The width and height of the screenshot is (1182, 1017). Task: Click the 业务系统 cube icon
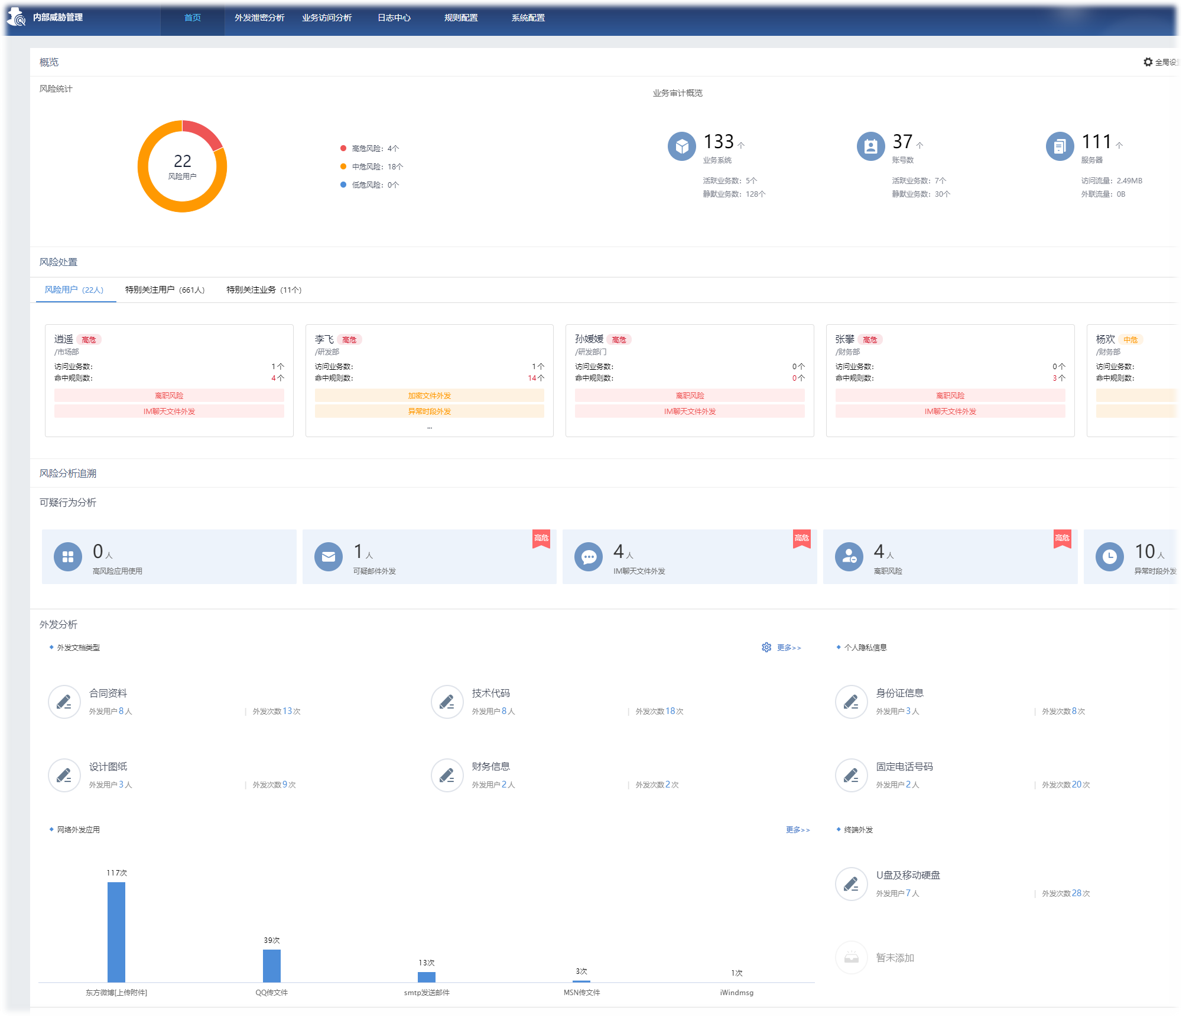click(681, 146)
